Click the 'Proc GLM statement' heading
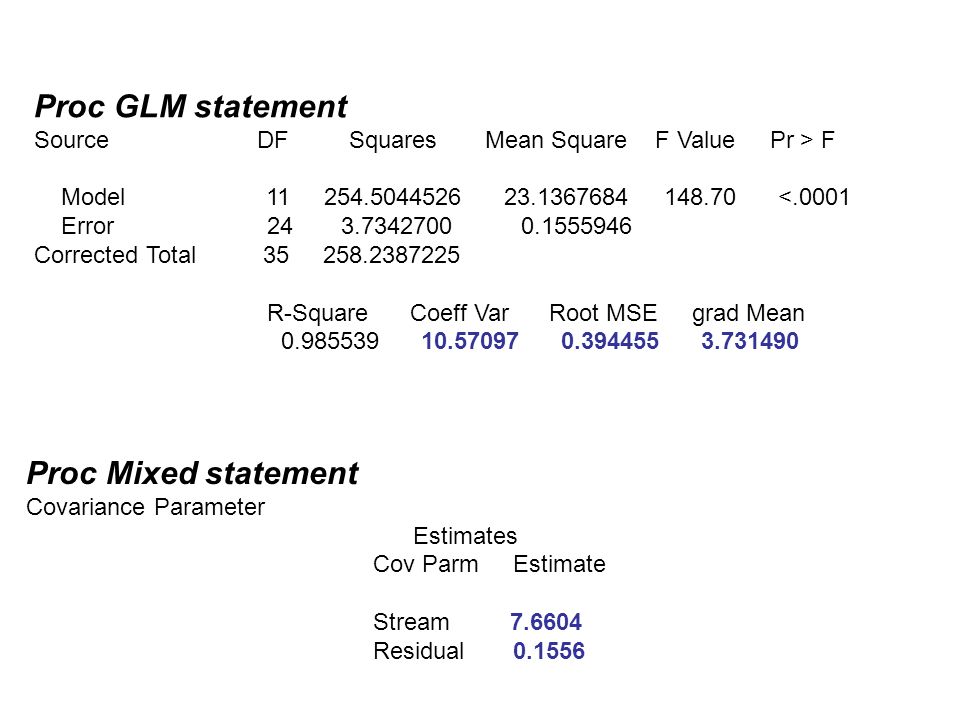This screenshot has height=720, width=960. 191,107
